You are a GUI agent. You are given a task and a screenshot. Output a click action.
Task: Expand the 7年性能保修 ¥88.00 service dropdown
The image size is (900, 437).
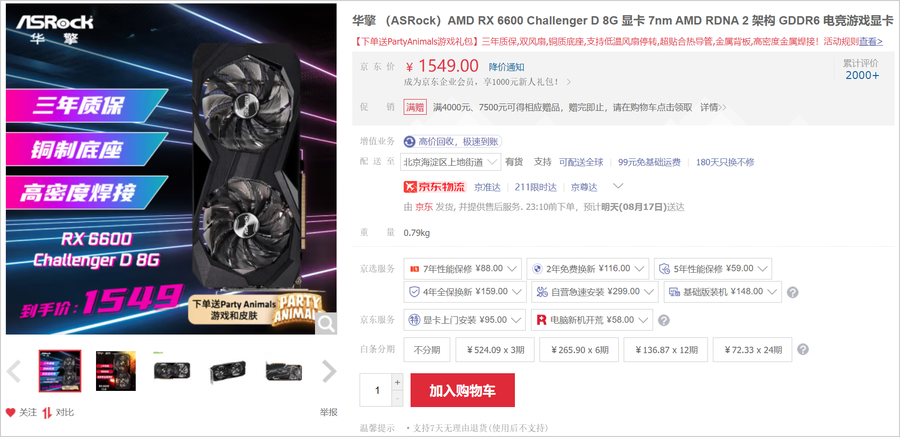click(x=463, y=269)
